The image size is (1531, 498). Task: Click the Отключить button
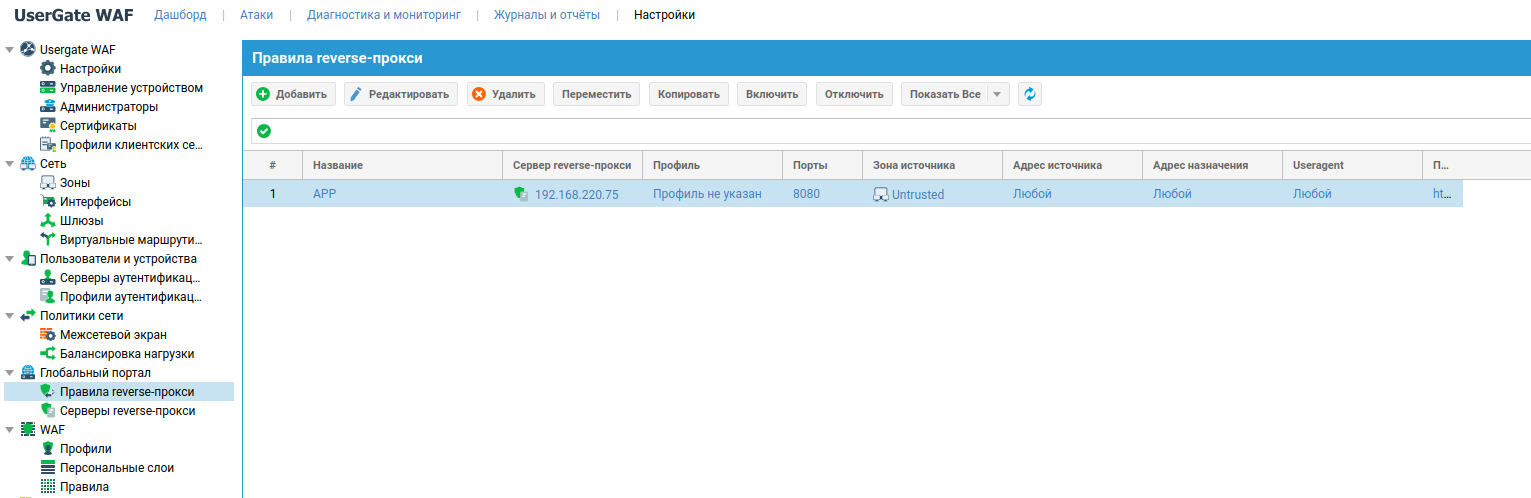(x=854, y=94)
